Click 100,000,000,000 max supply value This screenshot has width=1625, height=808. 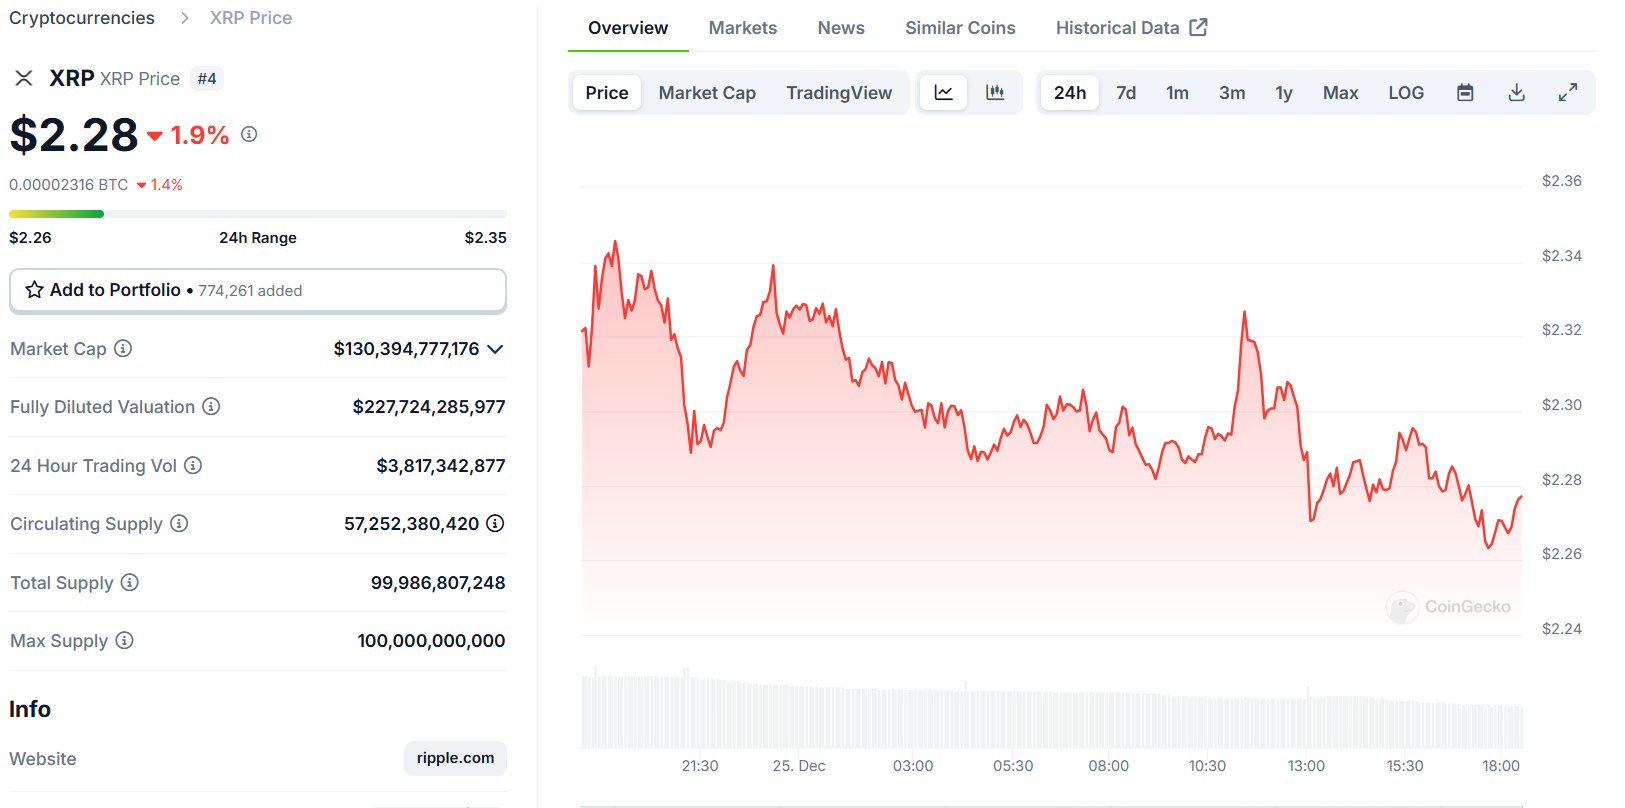[x=431, y=641]
